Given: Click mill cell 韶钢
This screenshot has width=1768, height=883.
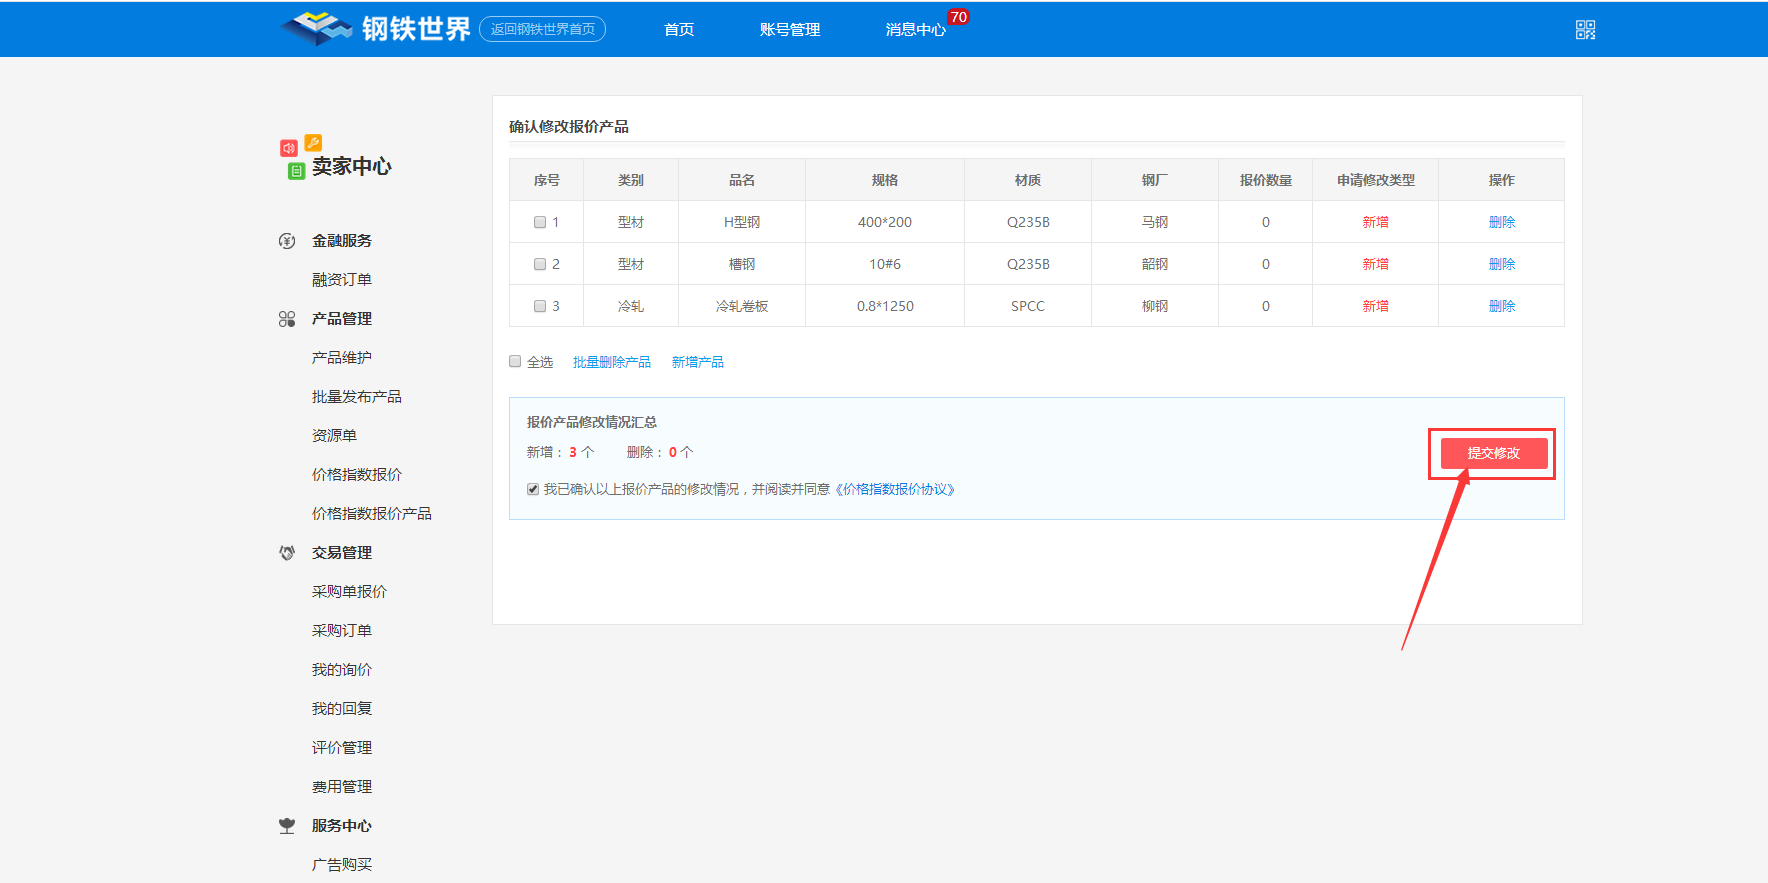Looking at the screenshot, I should coord(1155,264).
